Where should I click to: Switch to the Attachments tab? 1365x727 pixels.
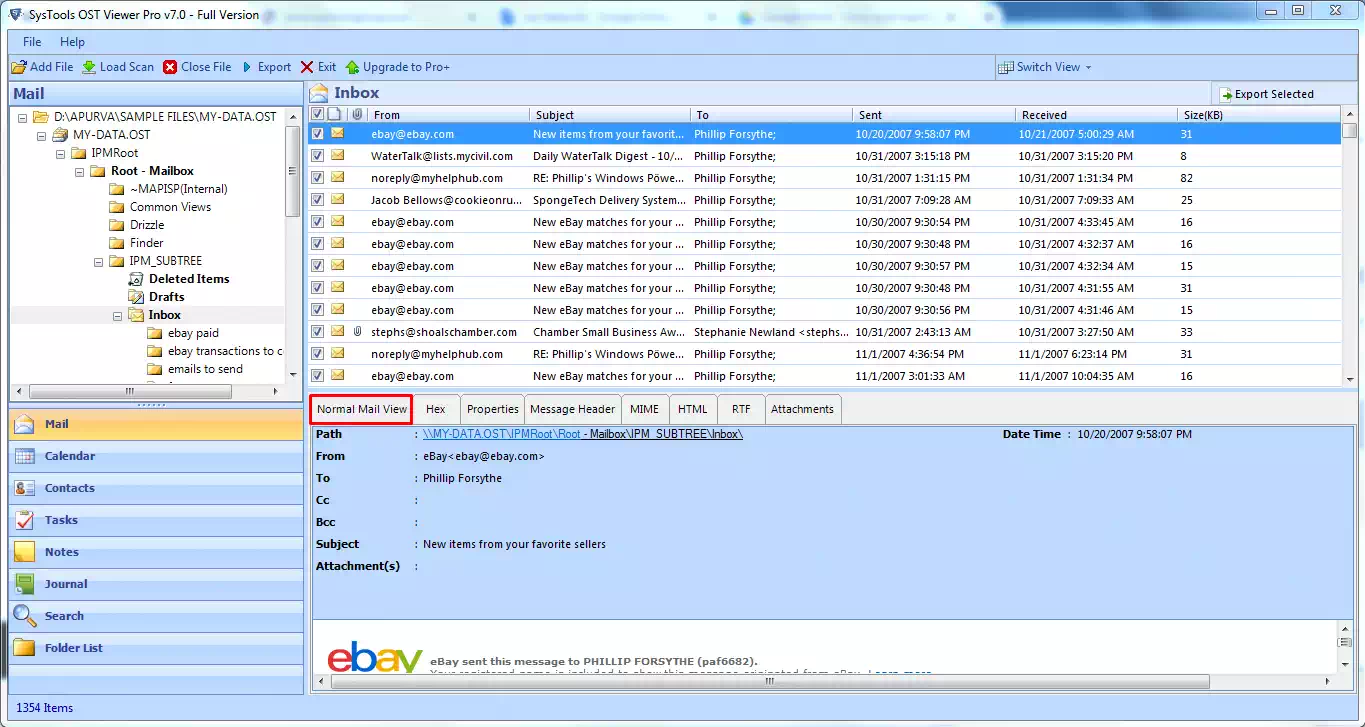pos(802,409)
